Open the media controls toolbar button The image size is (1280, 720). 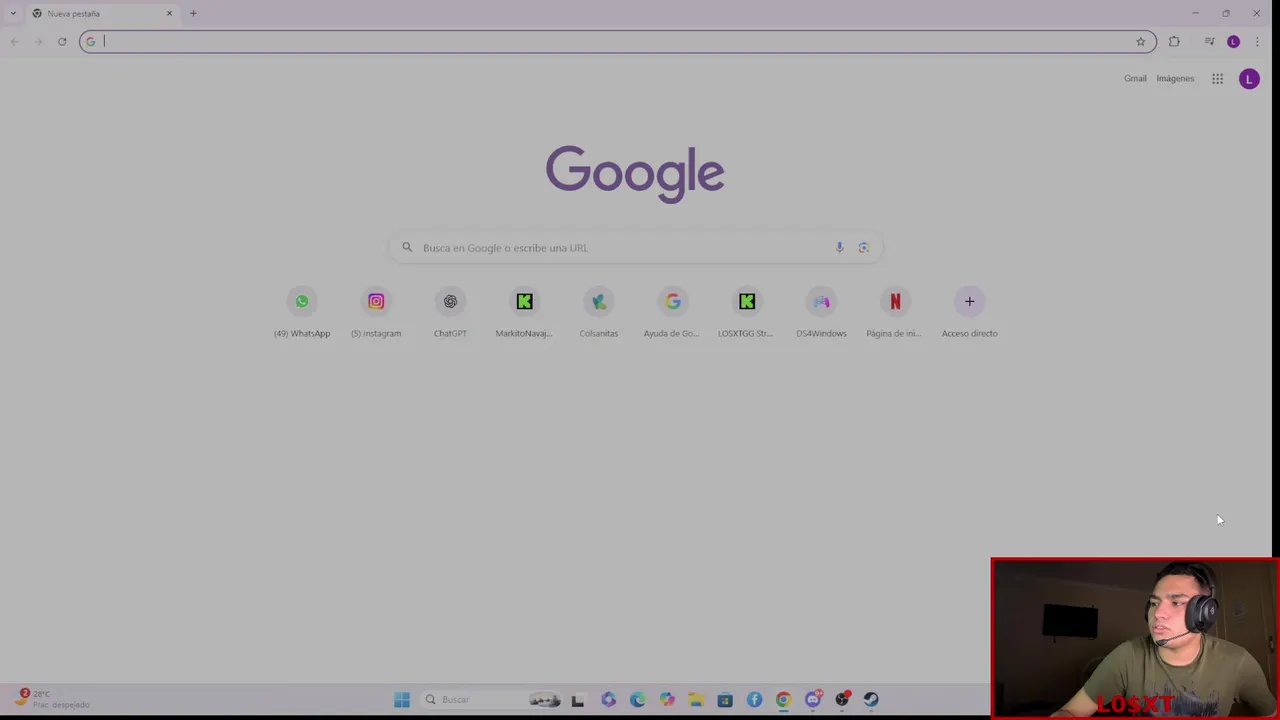pyautogui.click(x=1209, y=42)
